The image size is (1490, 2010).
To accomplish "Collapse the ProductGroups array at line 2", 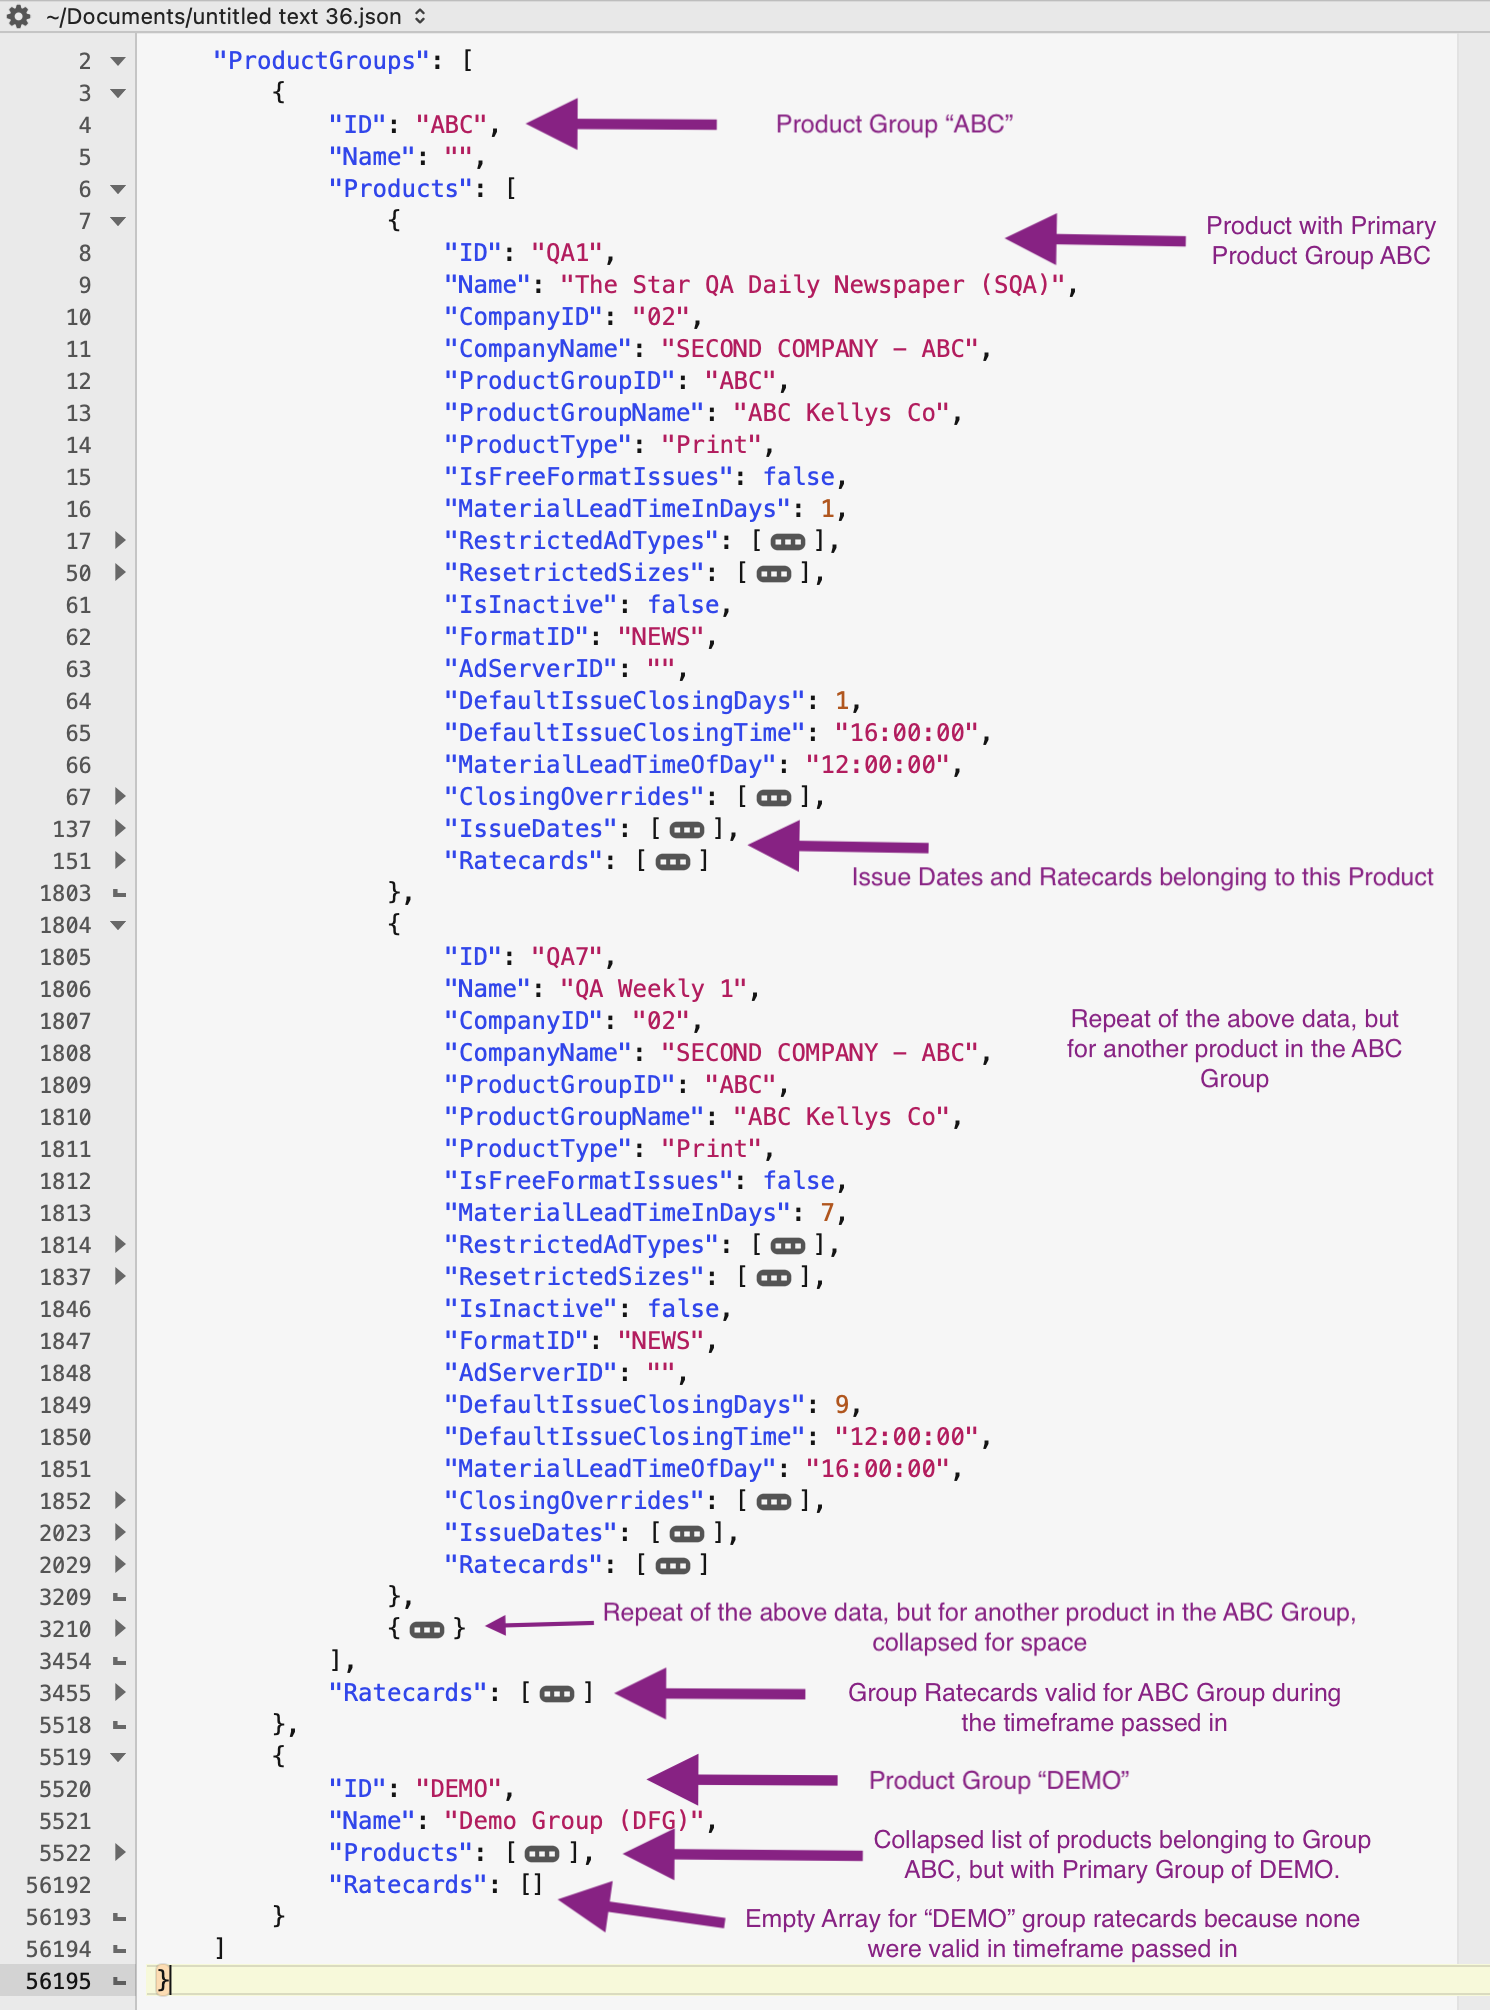I will (118, 62).
